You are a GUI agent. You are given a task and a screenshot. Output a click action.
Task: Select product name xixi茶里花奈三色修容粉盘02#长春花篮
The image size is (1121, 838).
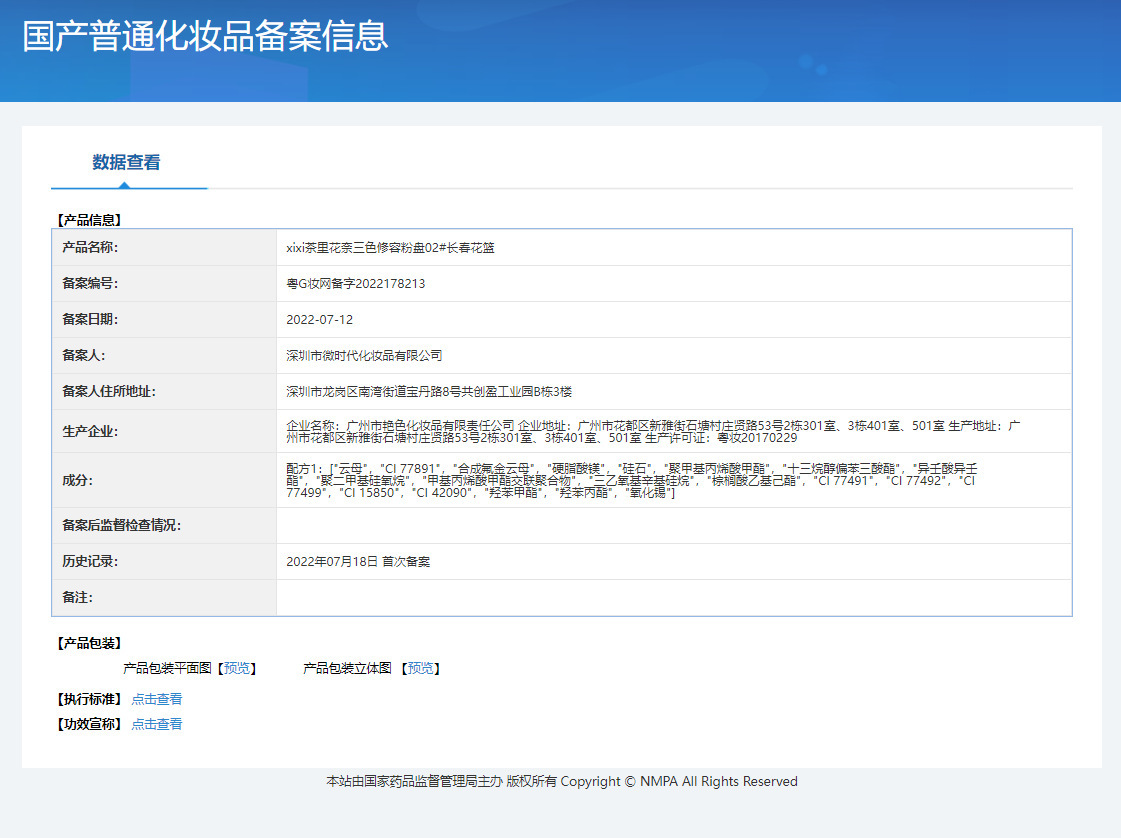click(x=390, y=248)
